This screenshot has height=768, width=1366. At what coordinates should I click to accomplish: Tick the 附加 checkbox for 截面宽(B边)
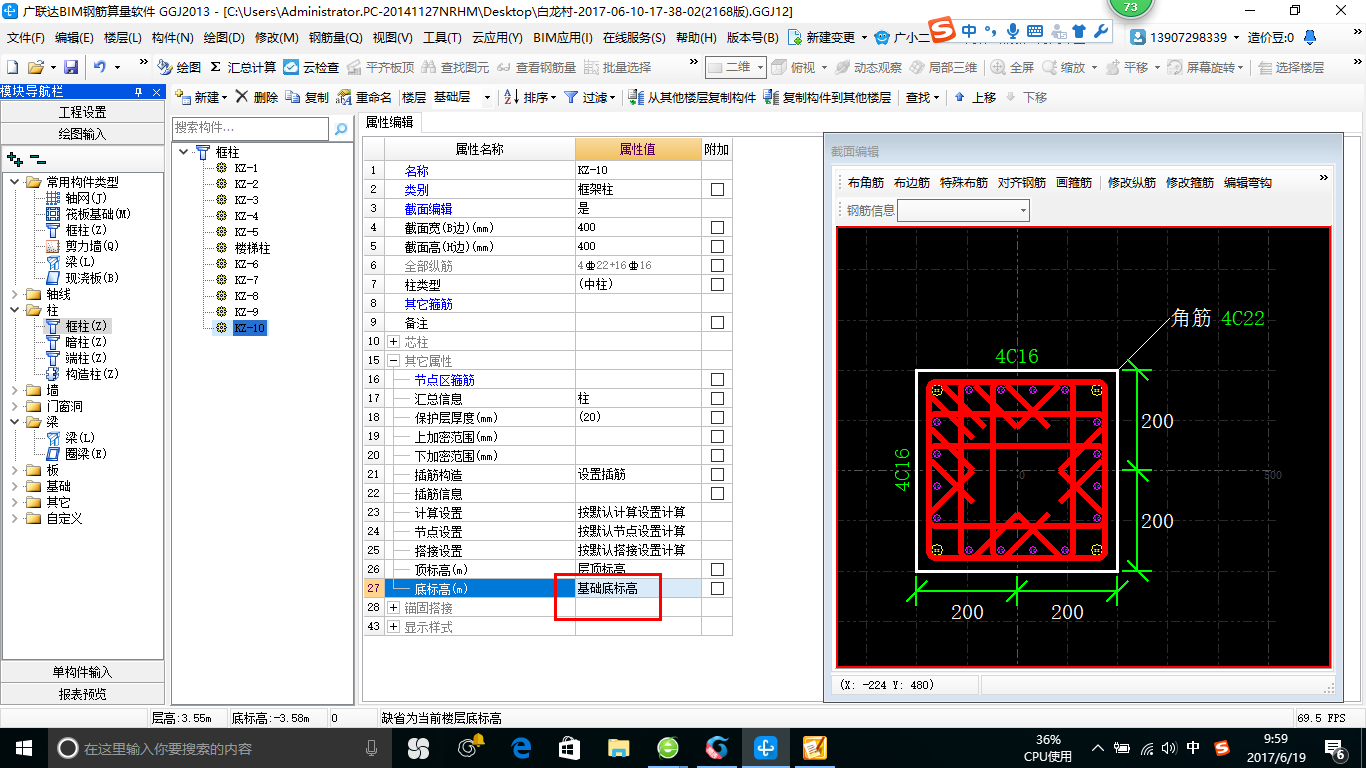click(x=717, y=228)
